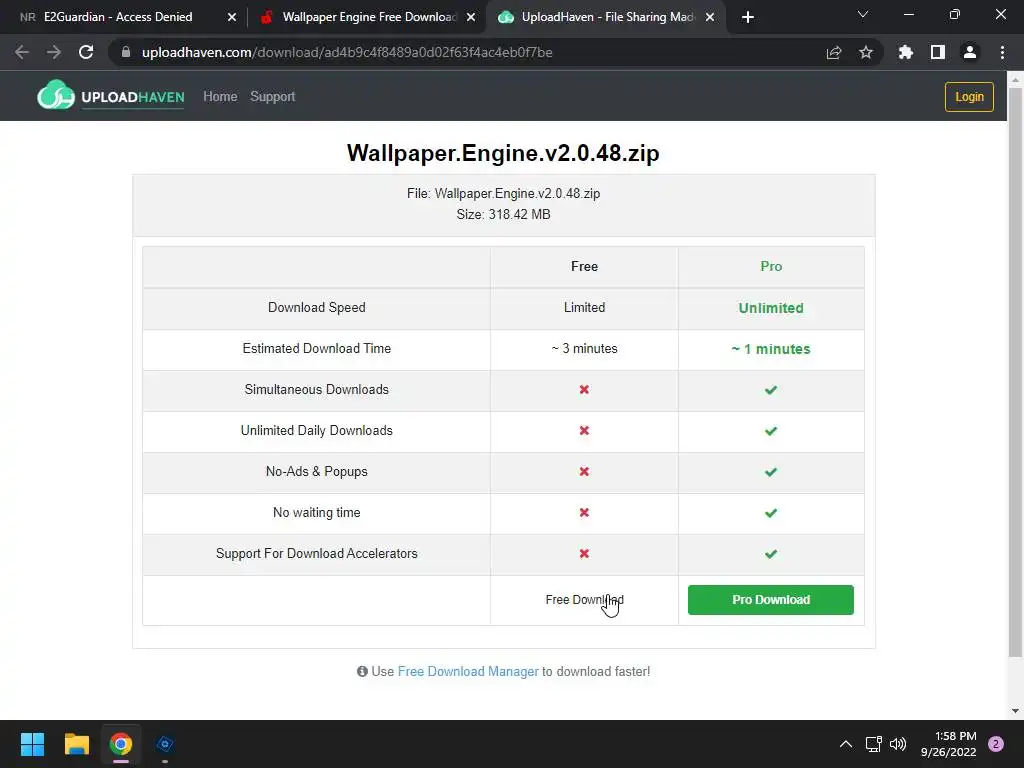
Task: Click the red X for Support For Download Accelerators
Action: 584,554
